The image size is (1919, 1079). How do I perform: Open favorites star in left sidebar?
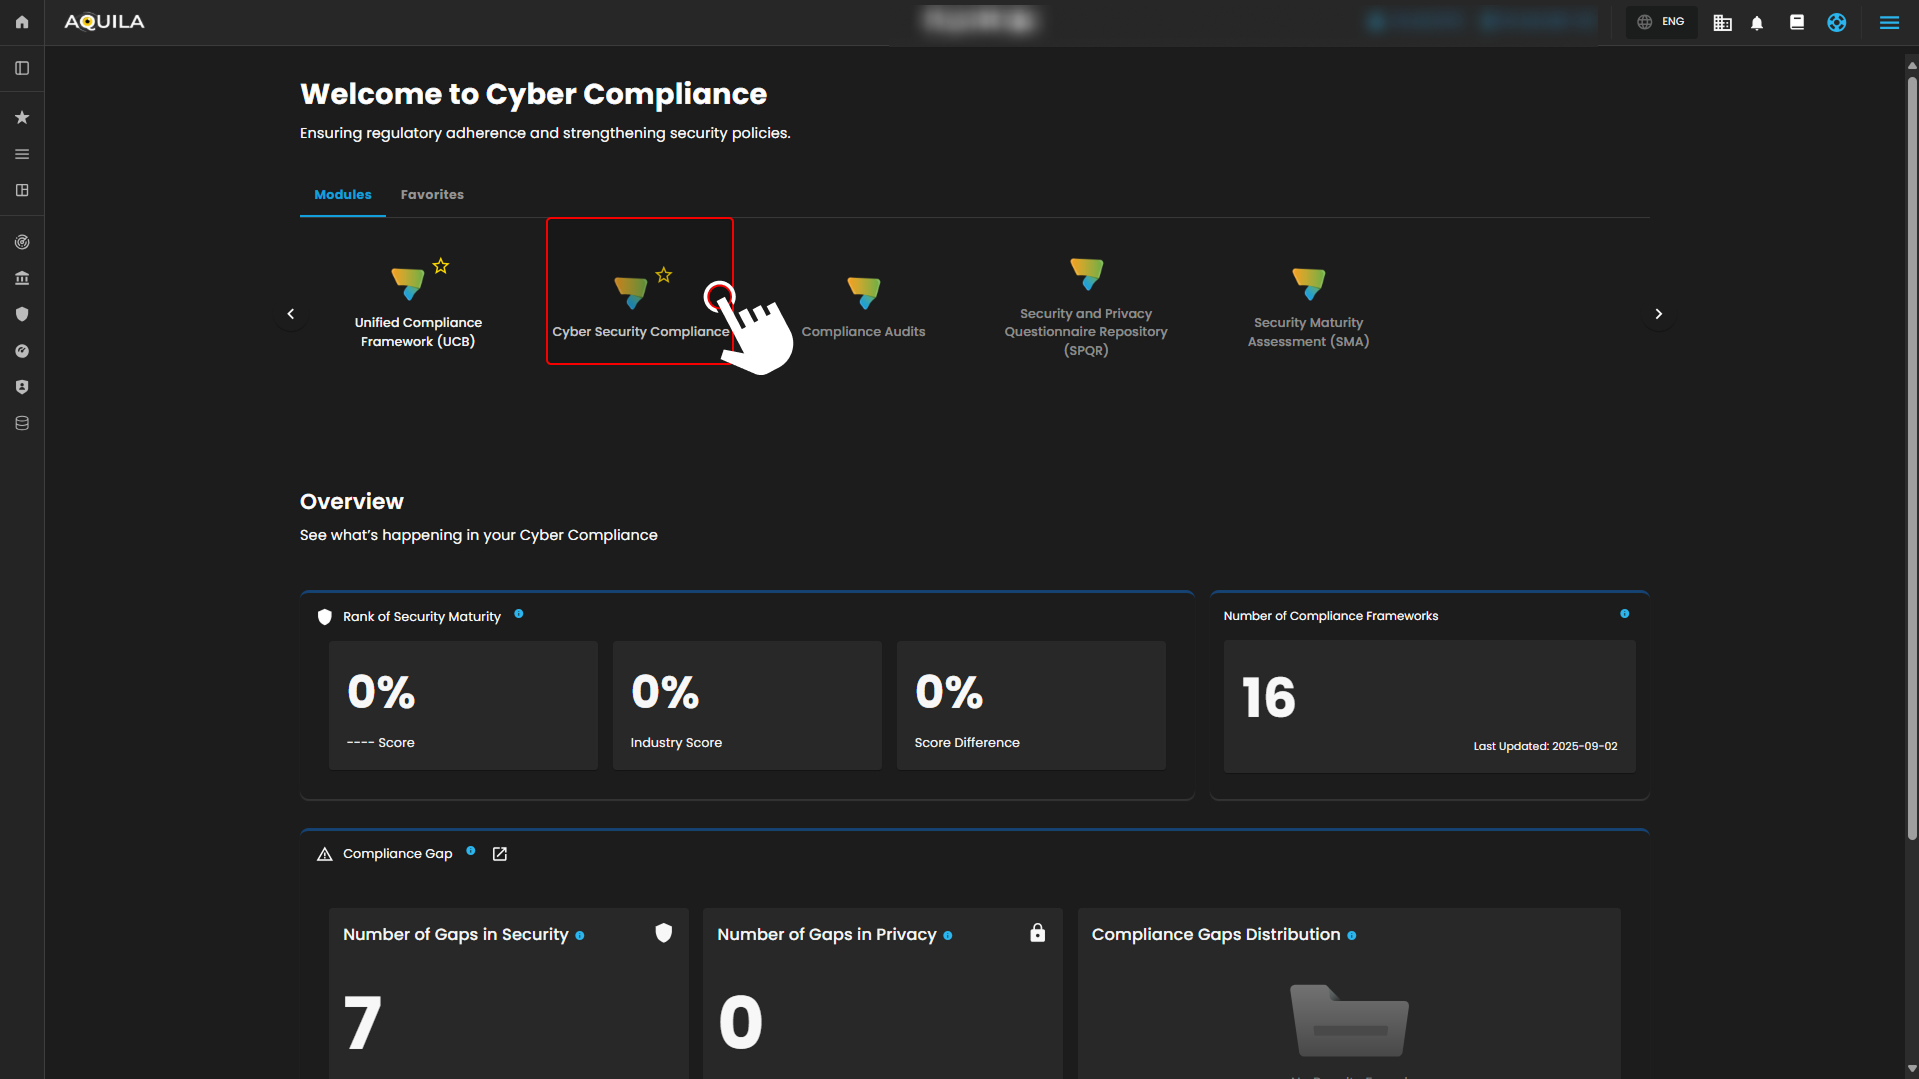tap(22, 118)
